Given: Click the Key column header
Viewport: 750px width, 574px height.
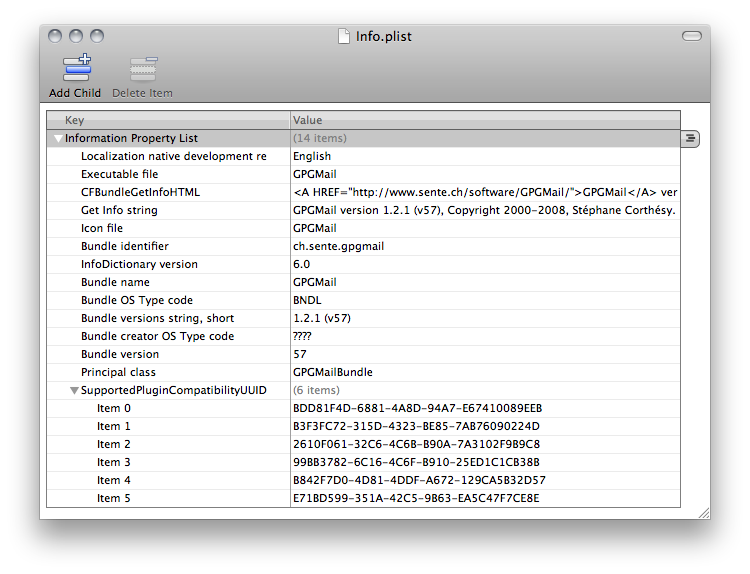Looking at the screenshot, I should (x=168, y=120).
